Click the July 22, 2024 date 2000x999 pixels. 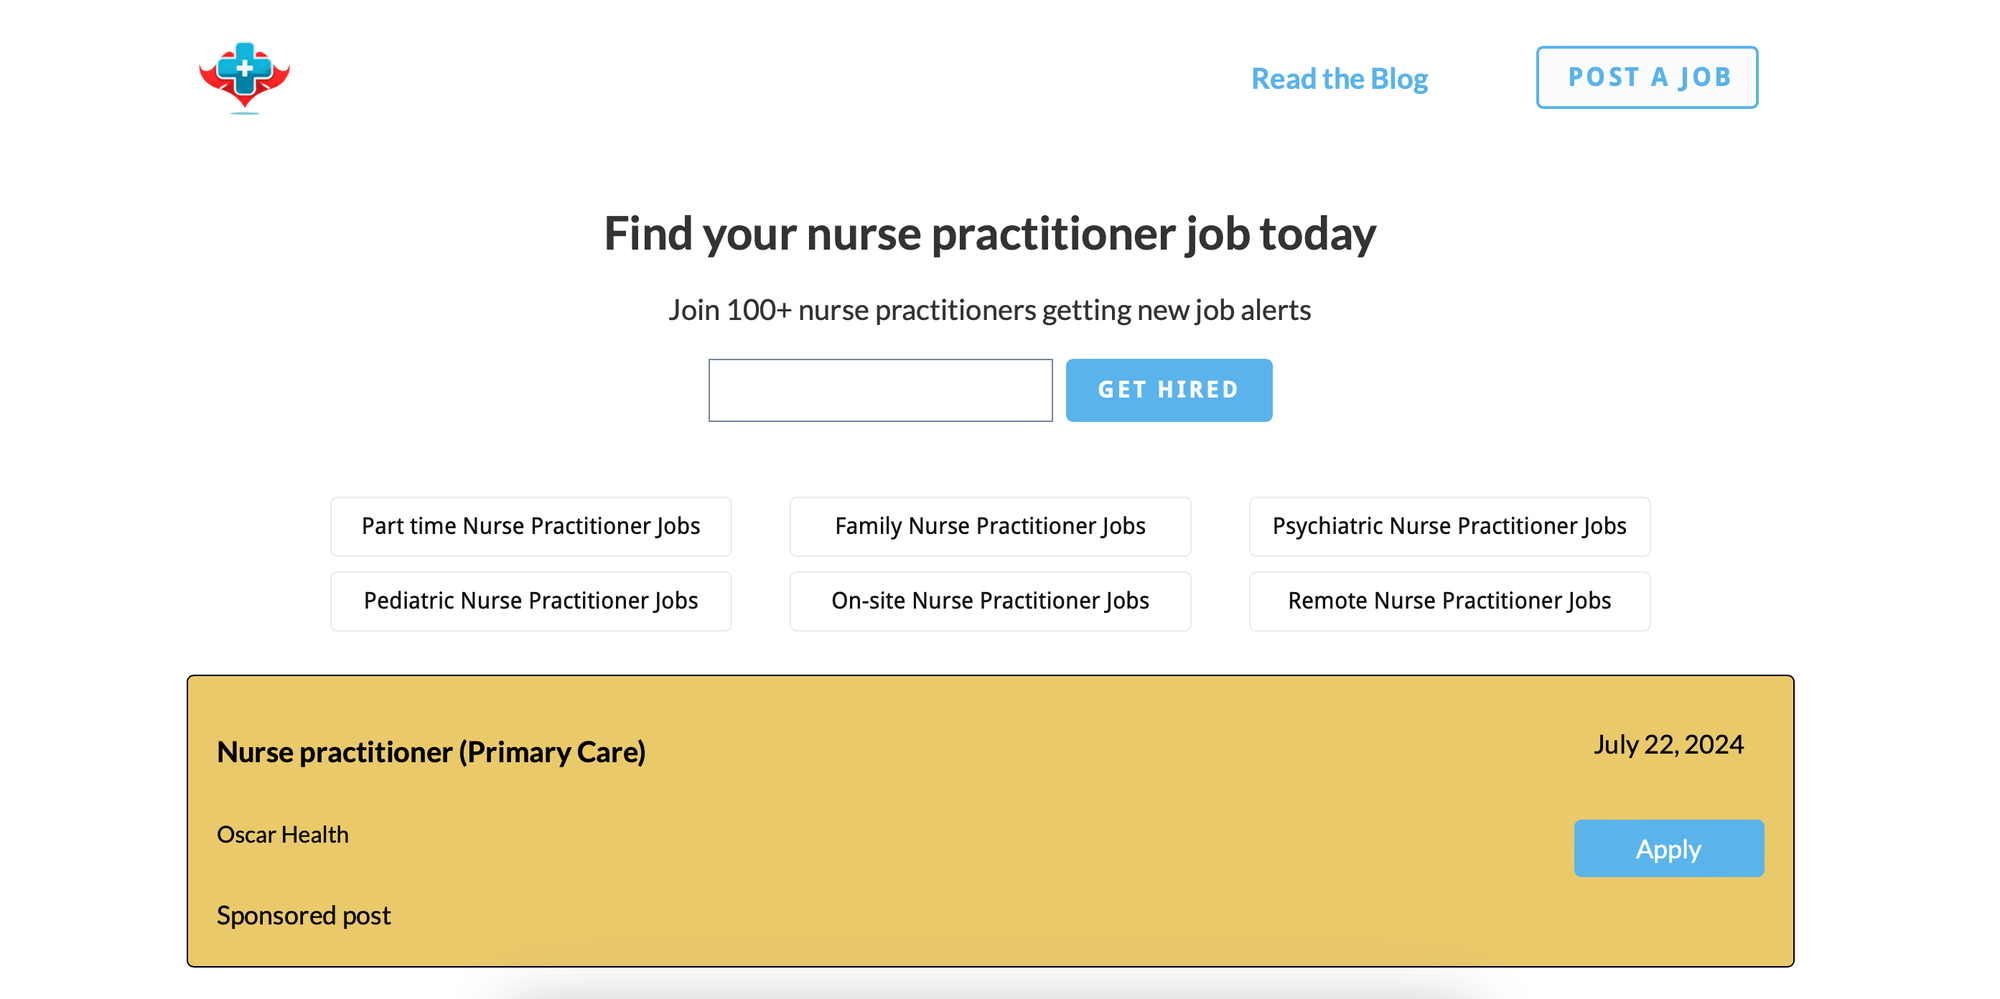[1668, 744]
